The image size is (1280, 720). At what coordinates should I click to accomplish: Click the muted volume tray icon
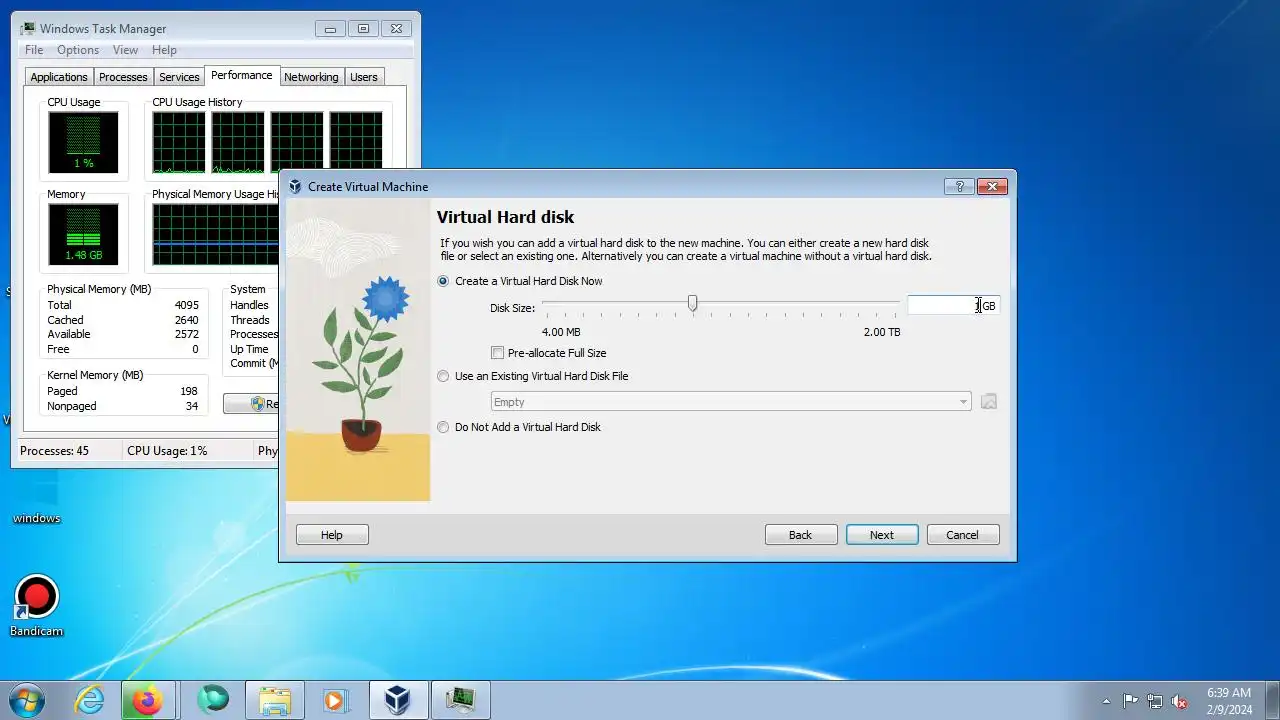pyautogui.click(x=1179, y=701)
